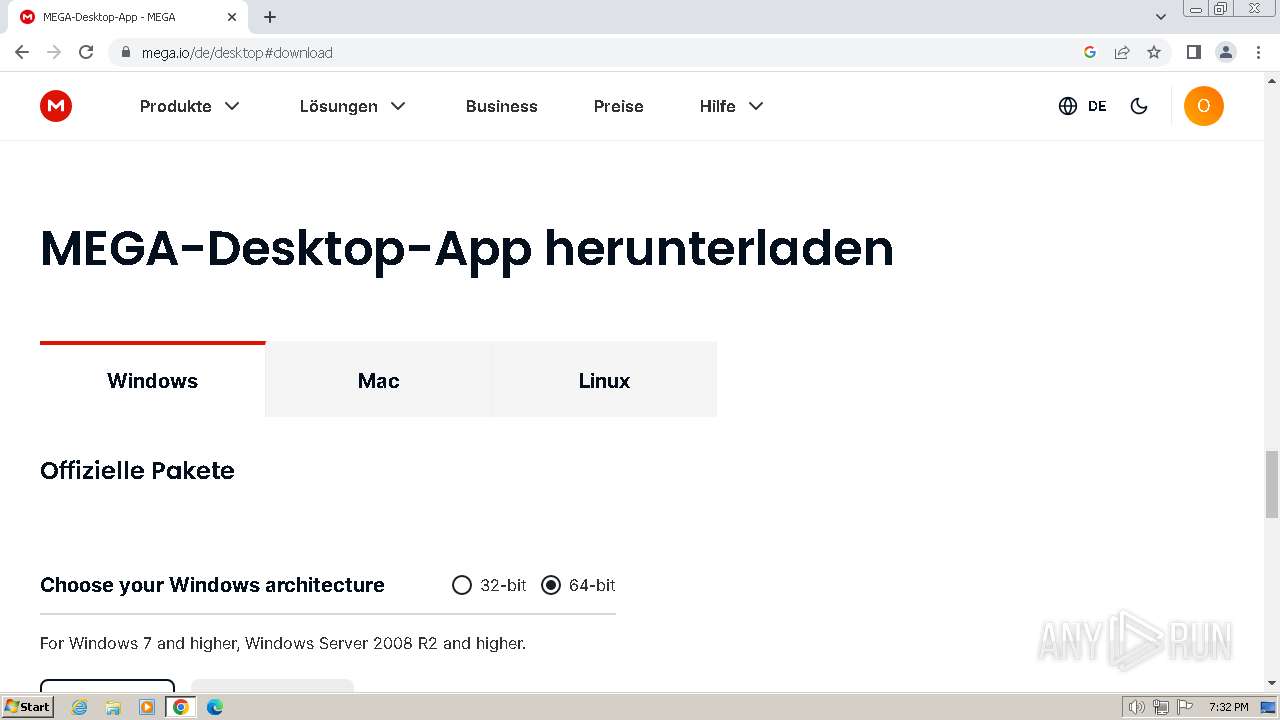Share this page icon
This screenshot has height=720, width=1280.
tap(1122, 52)
